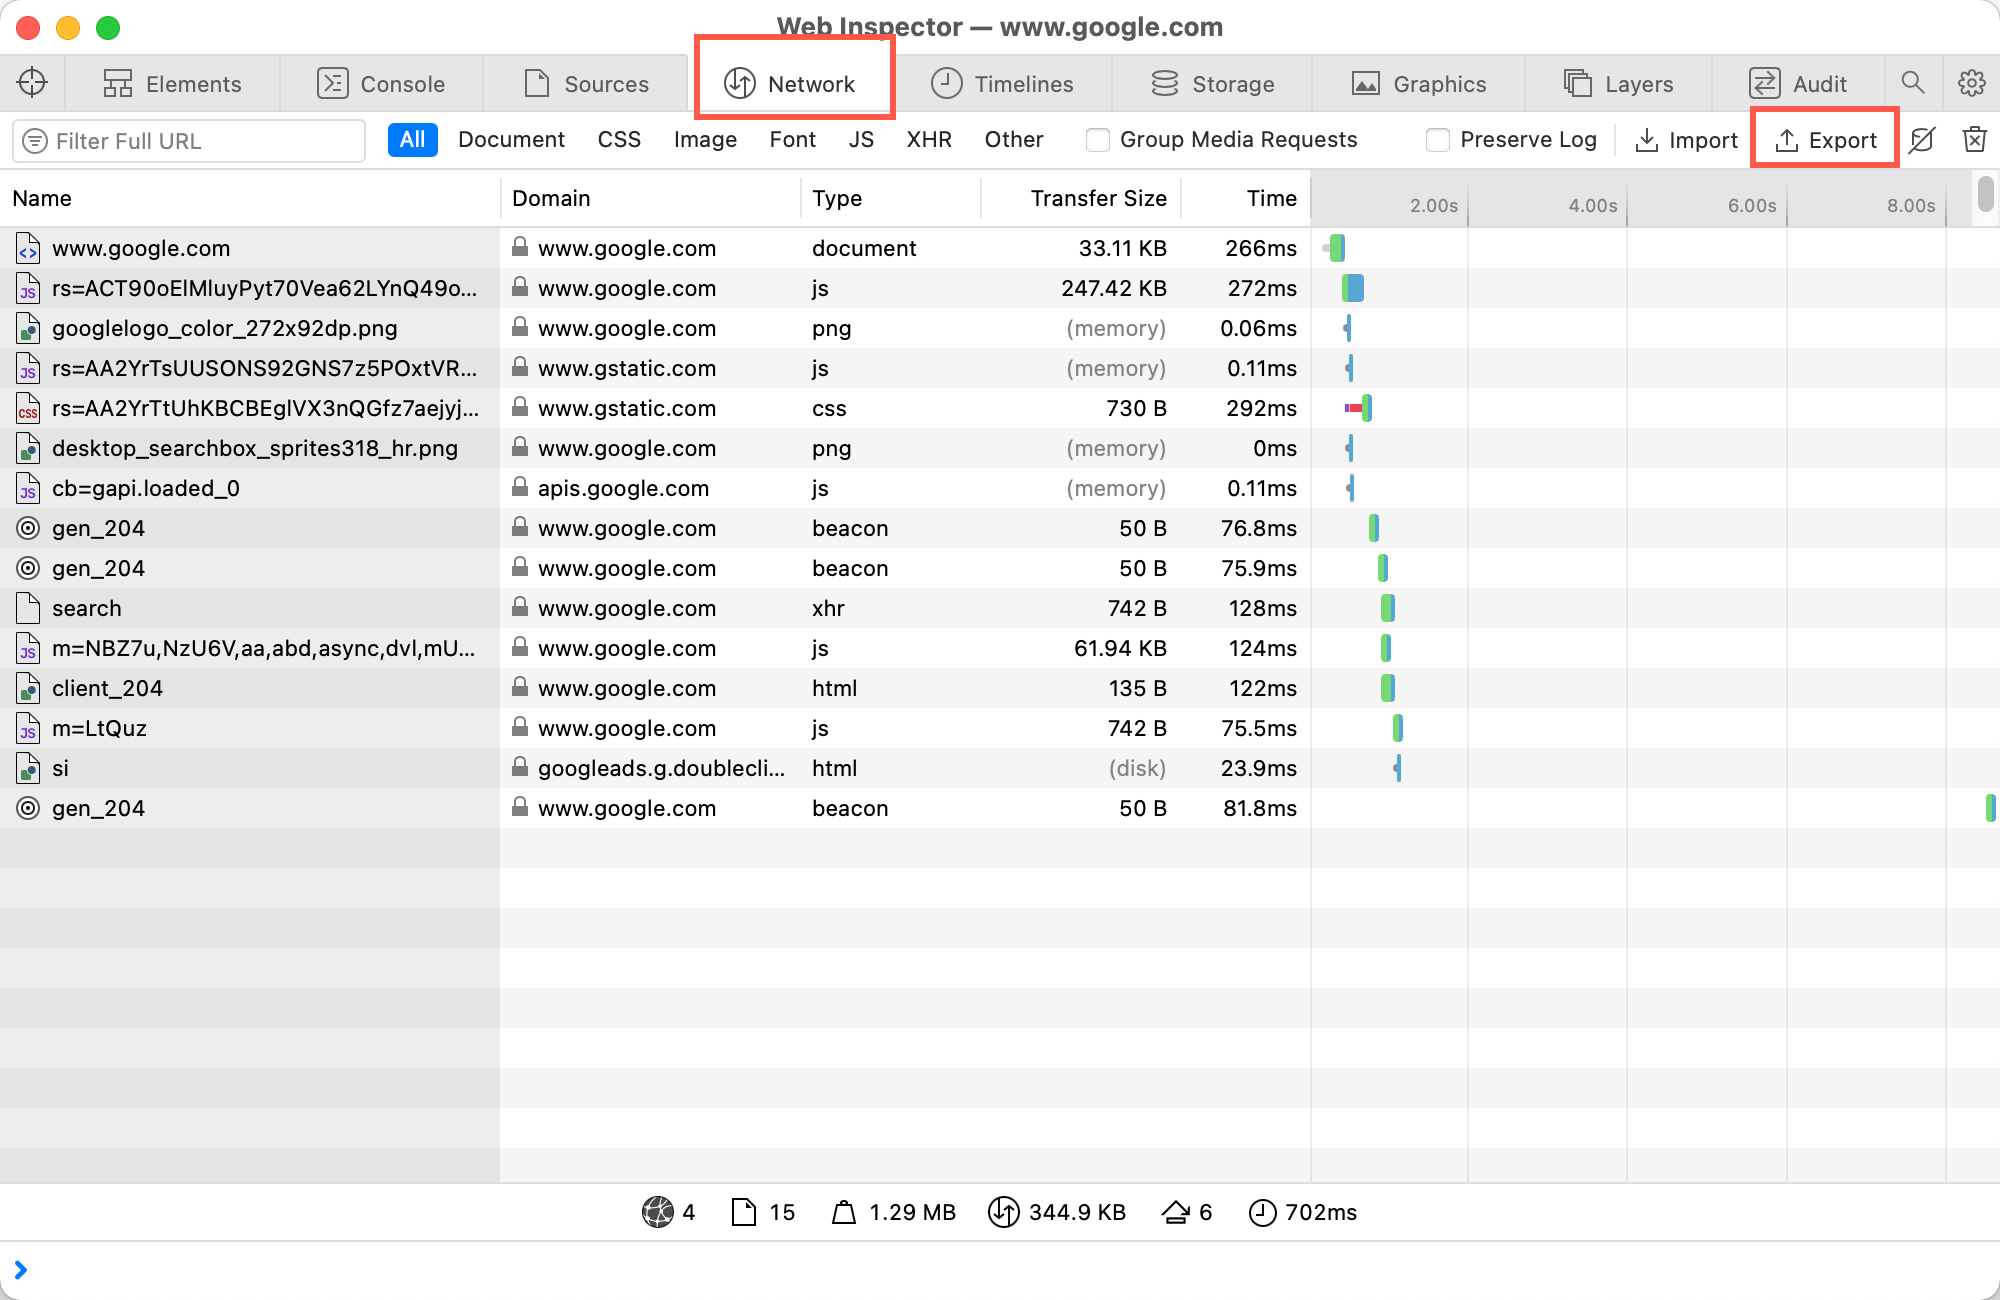The image size is (2000, 1300).
Task: Switch to the CSS resource filter
Action: [618, 138]
